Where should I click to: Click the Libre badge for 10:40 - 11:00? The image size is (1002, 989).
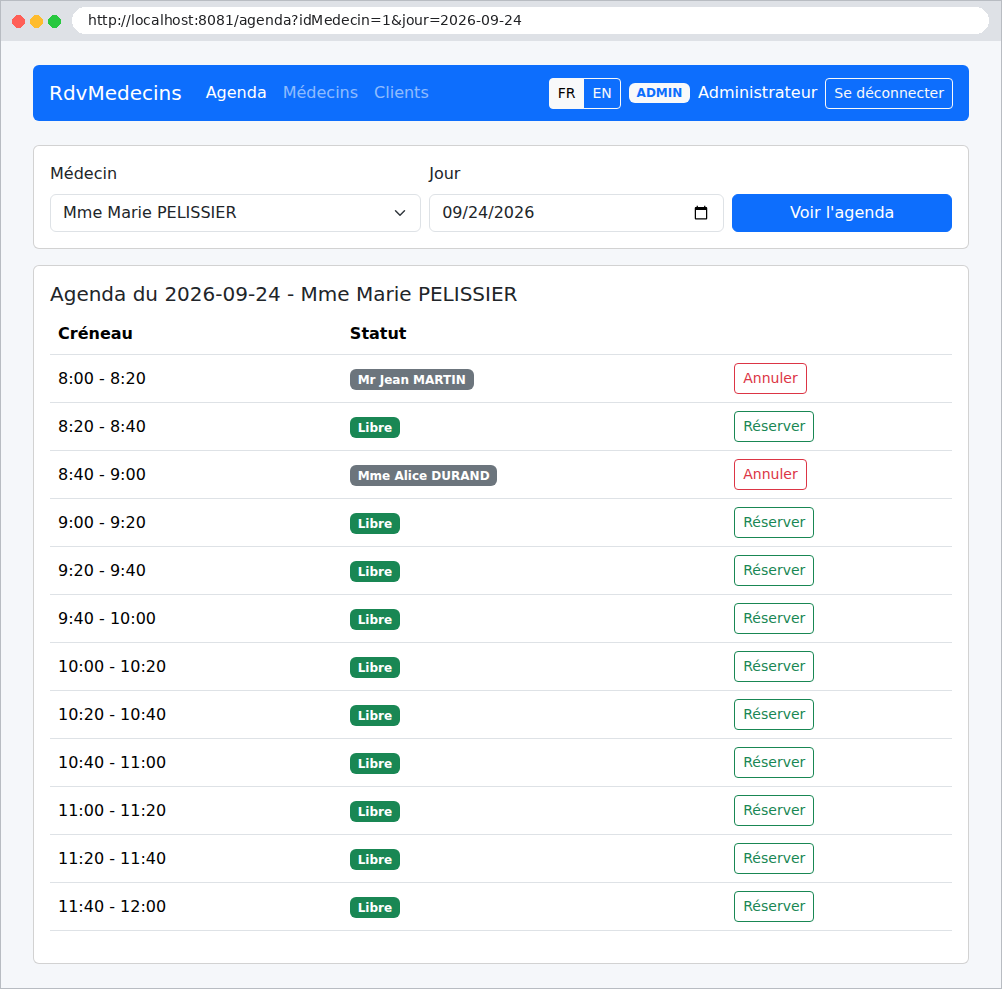pyautogui.click(x=374, y=763)
